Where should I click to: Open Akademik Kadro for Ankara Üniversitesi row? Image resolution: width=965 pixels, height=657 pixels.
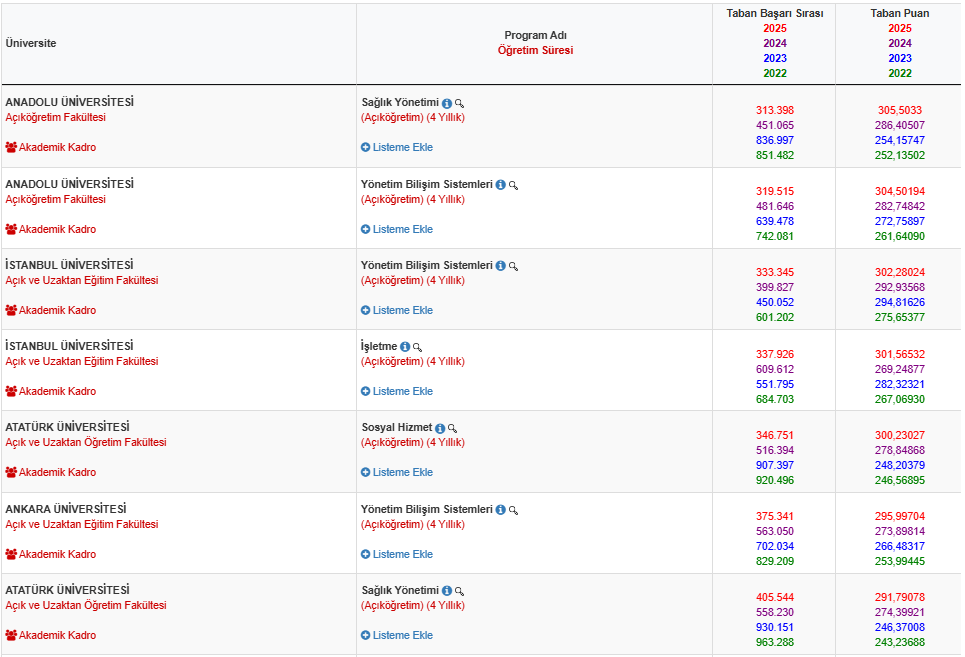(51, 554)
